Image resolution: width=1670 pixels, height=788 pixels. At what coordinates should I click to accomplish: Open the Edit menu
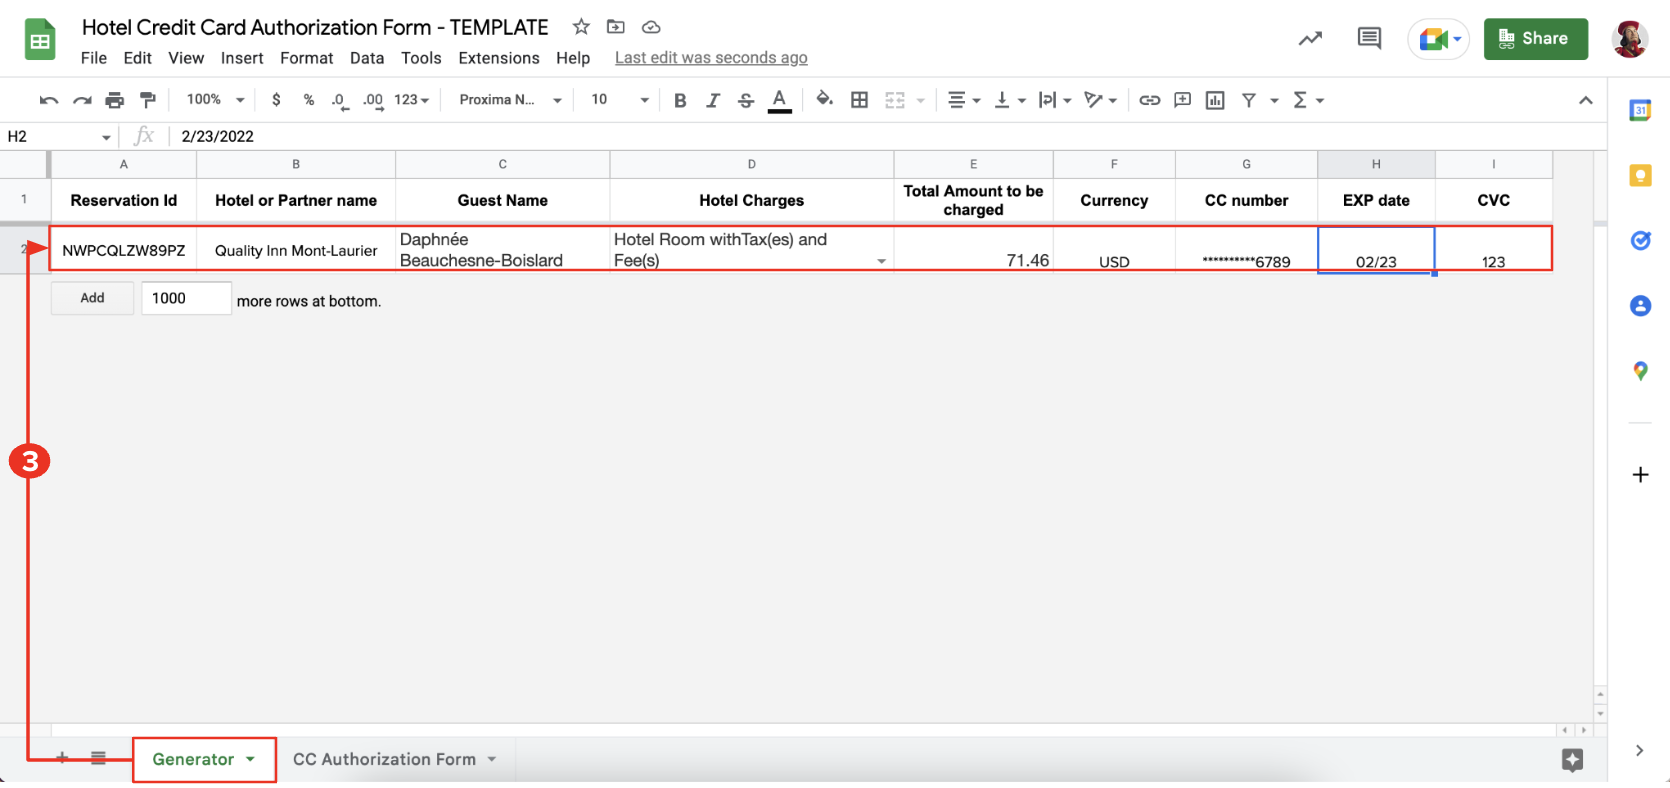138,58
